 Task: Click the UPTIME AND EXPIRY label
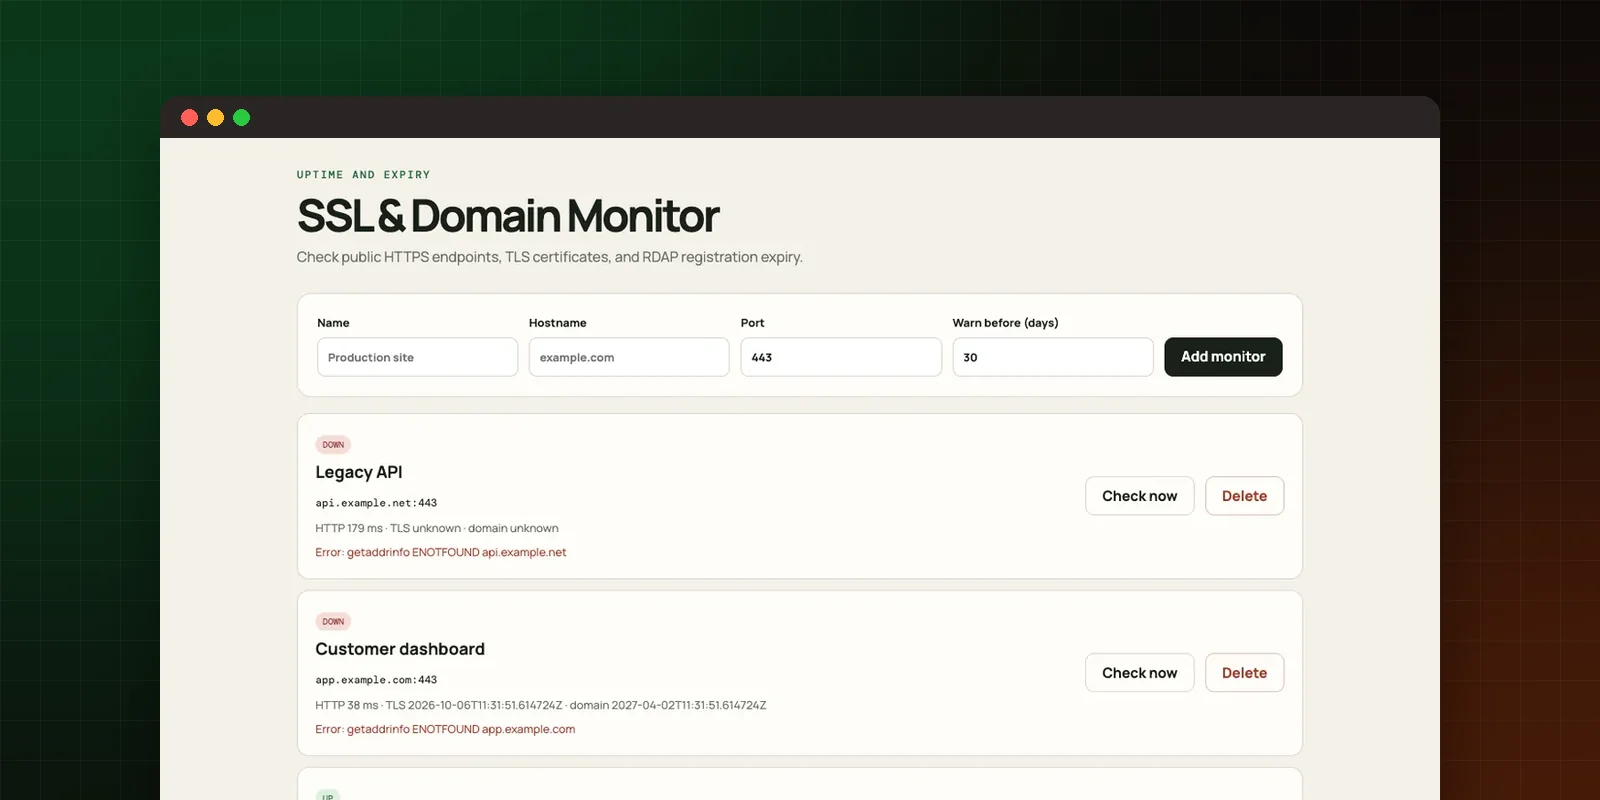(x=363, y=175)
